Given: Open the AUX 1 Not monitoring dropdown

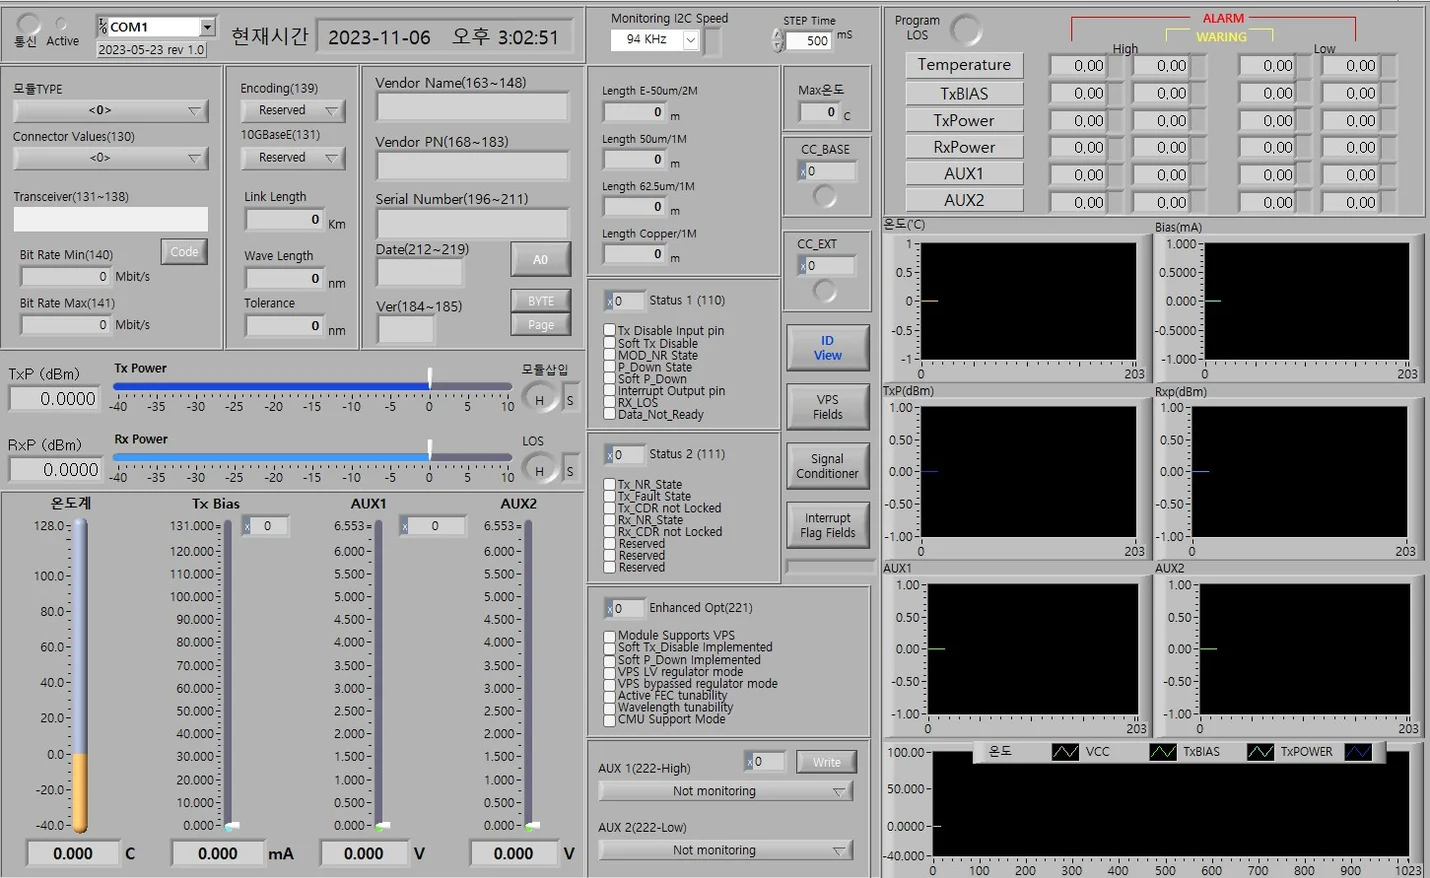Looking at the screenshot, I should (840, 790).
